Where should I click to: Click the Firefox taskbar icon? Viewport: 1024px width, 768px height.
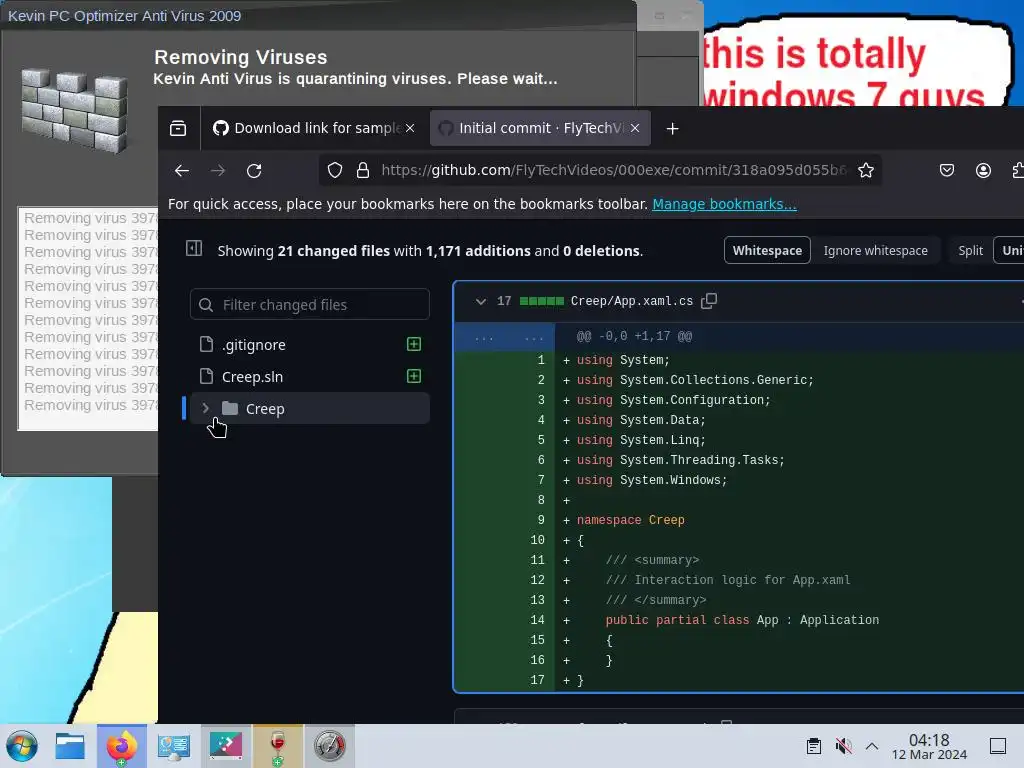tap(121, 746)
